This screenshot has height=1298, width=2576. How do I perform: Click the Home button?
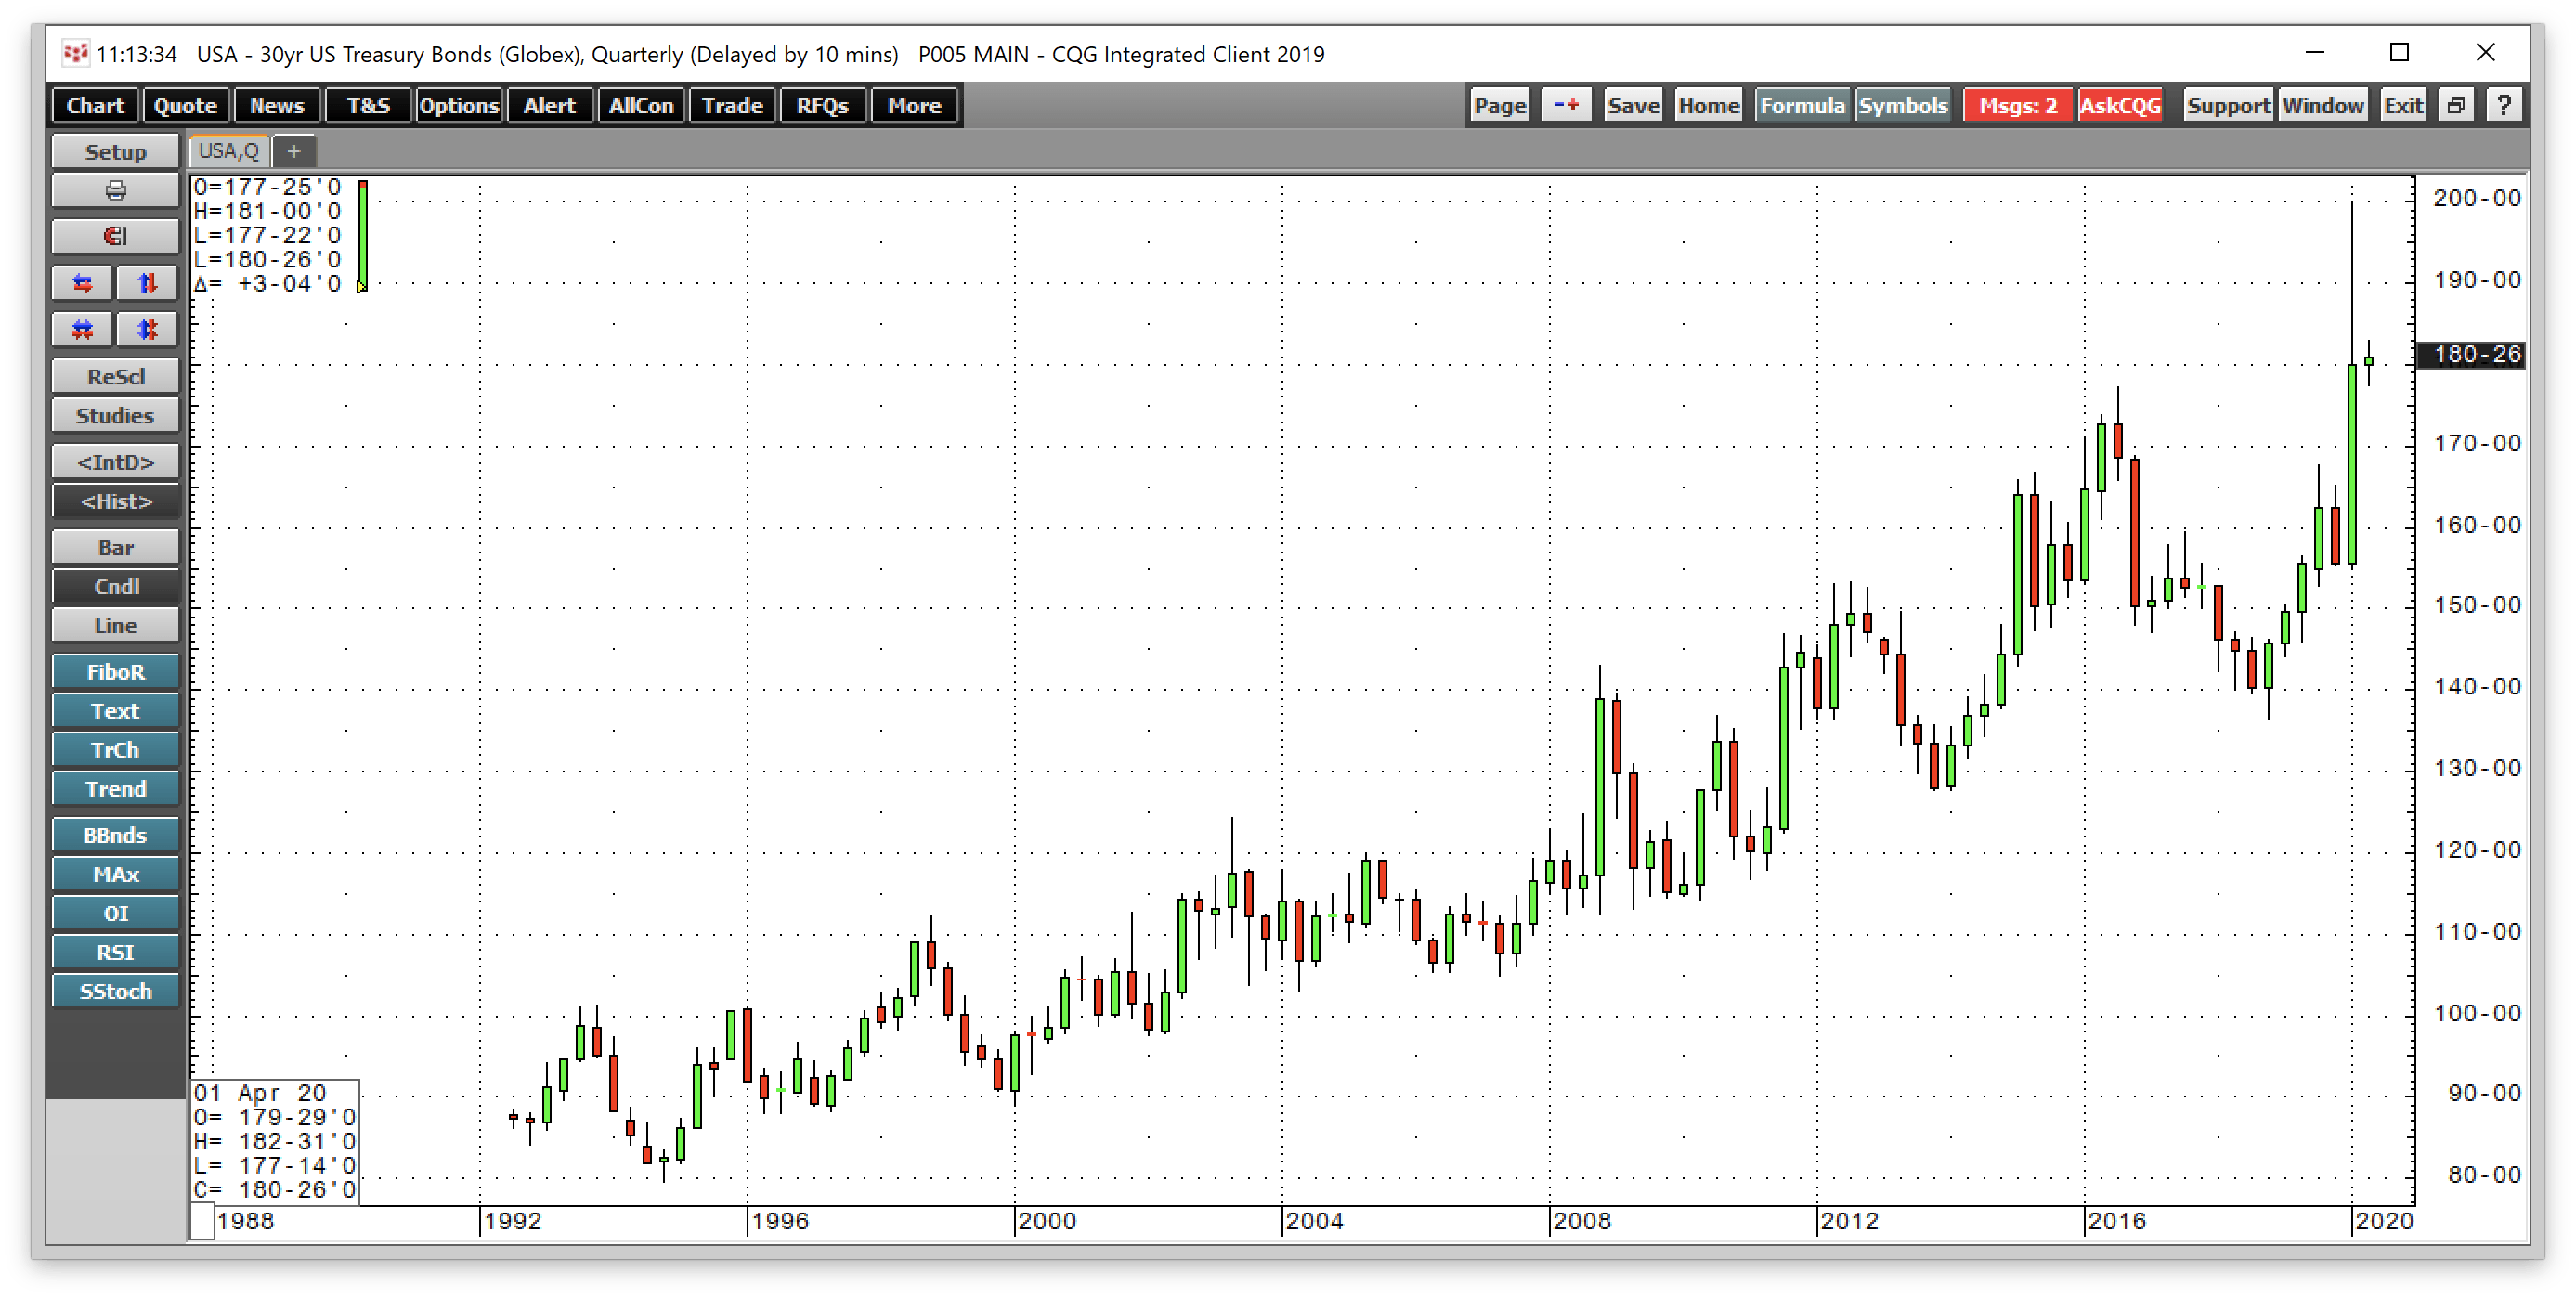tap(1708, 105)
